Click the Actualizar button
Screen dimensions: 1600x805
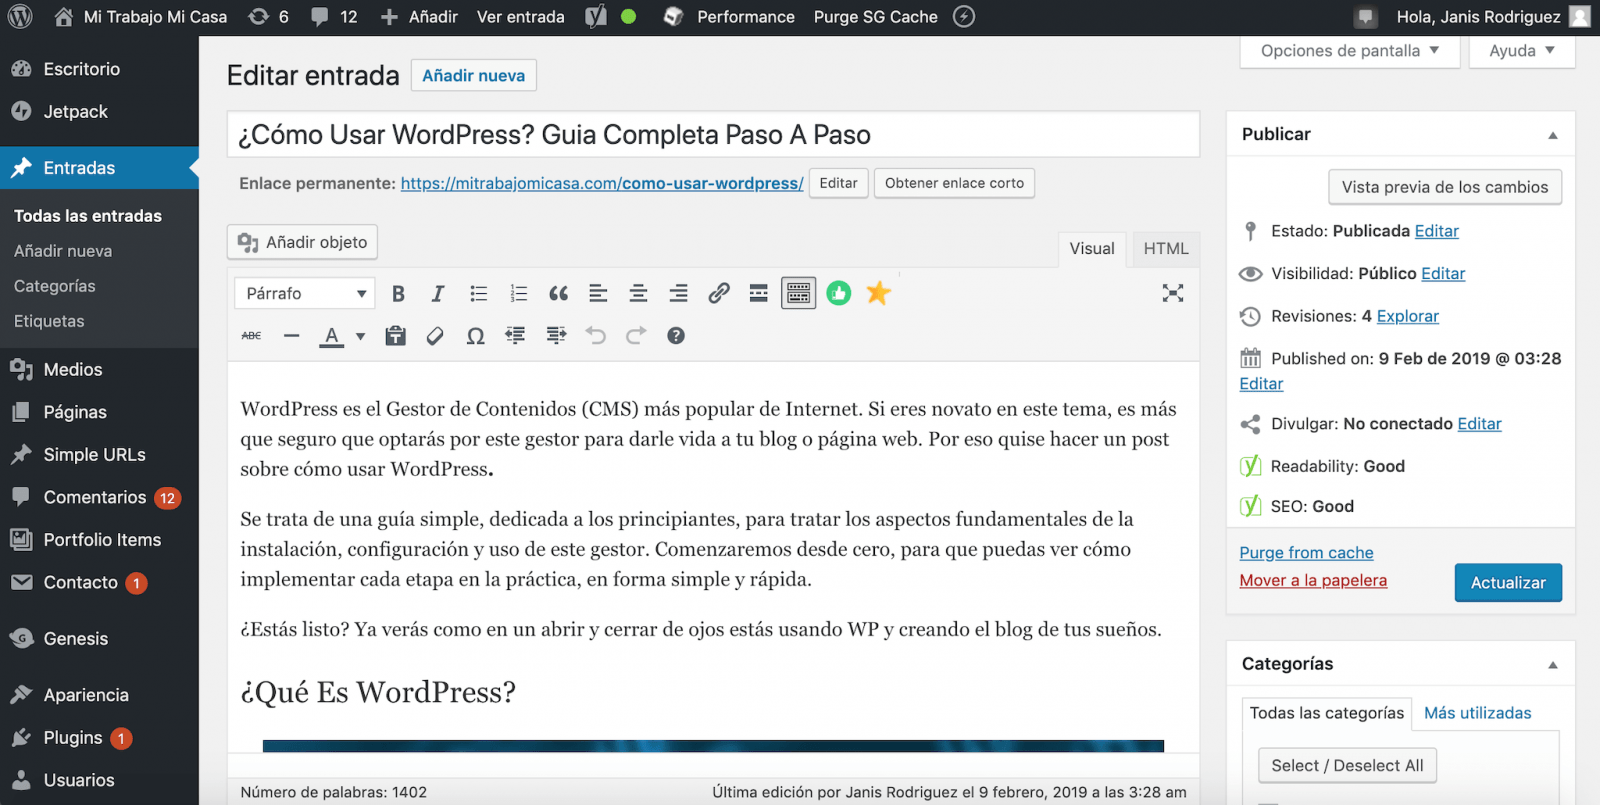click(1508, 583)
